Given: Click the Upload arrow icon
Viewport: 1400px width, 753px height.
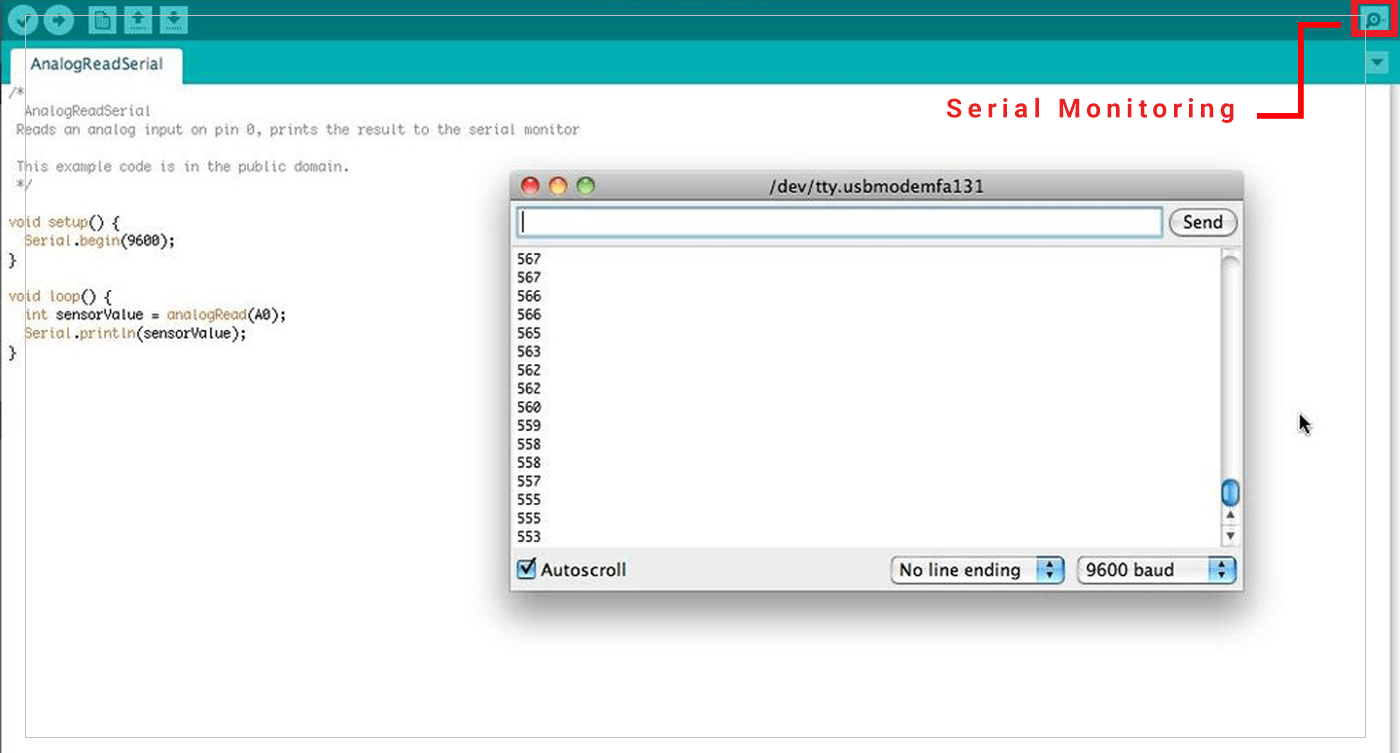Looking at the screenshot, I should (59, 19).
